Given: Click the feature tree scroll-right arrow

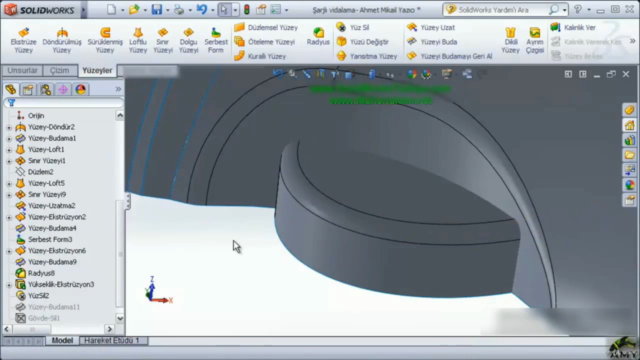Looking at the screenshot, I should click(109, 329).
